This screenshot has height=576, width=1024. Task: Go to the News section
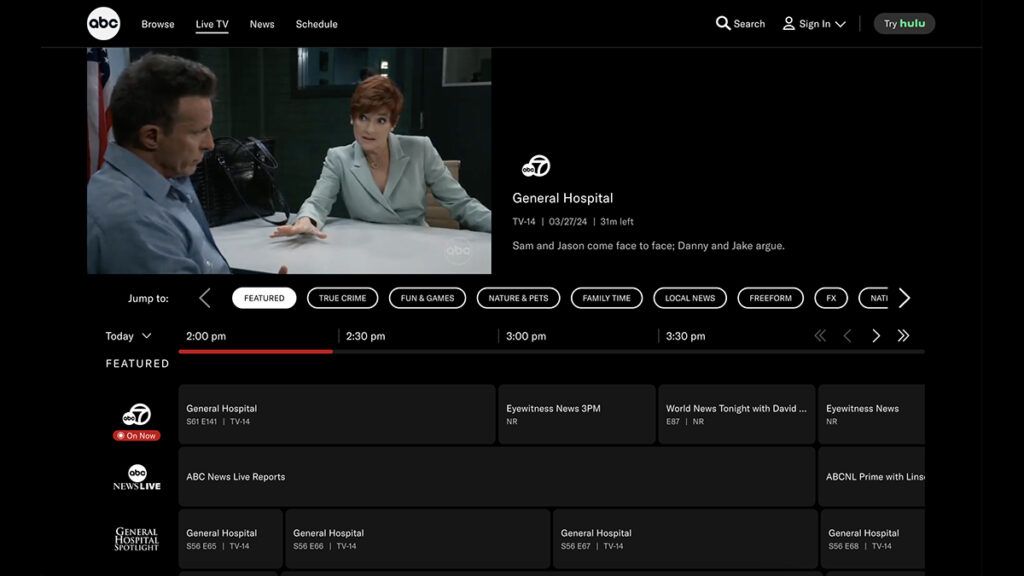(x=262, y=24)
